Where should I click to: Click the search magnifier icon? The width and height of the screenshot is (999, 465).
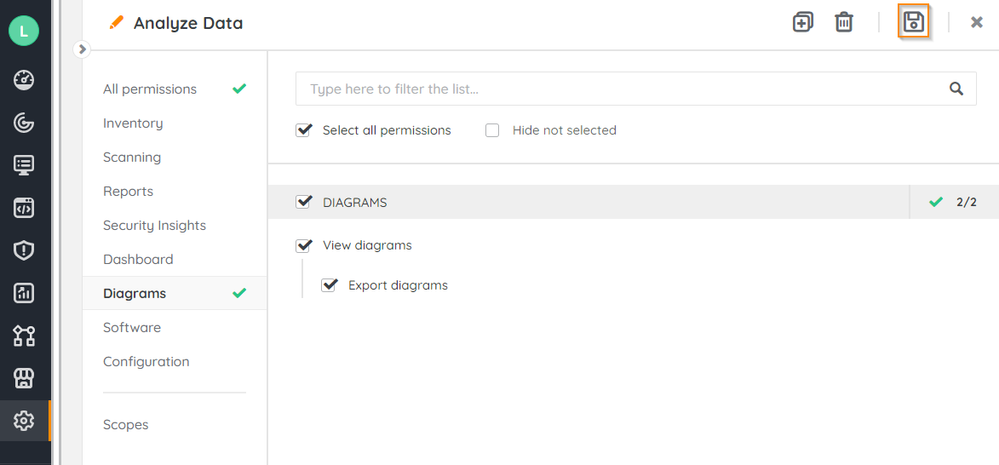pos(956,89)
